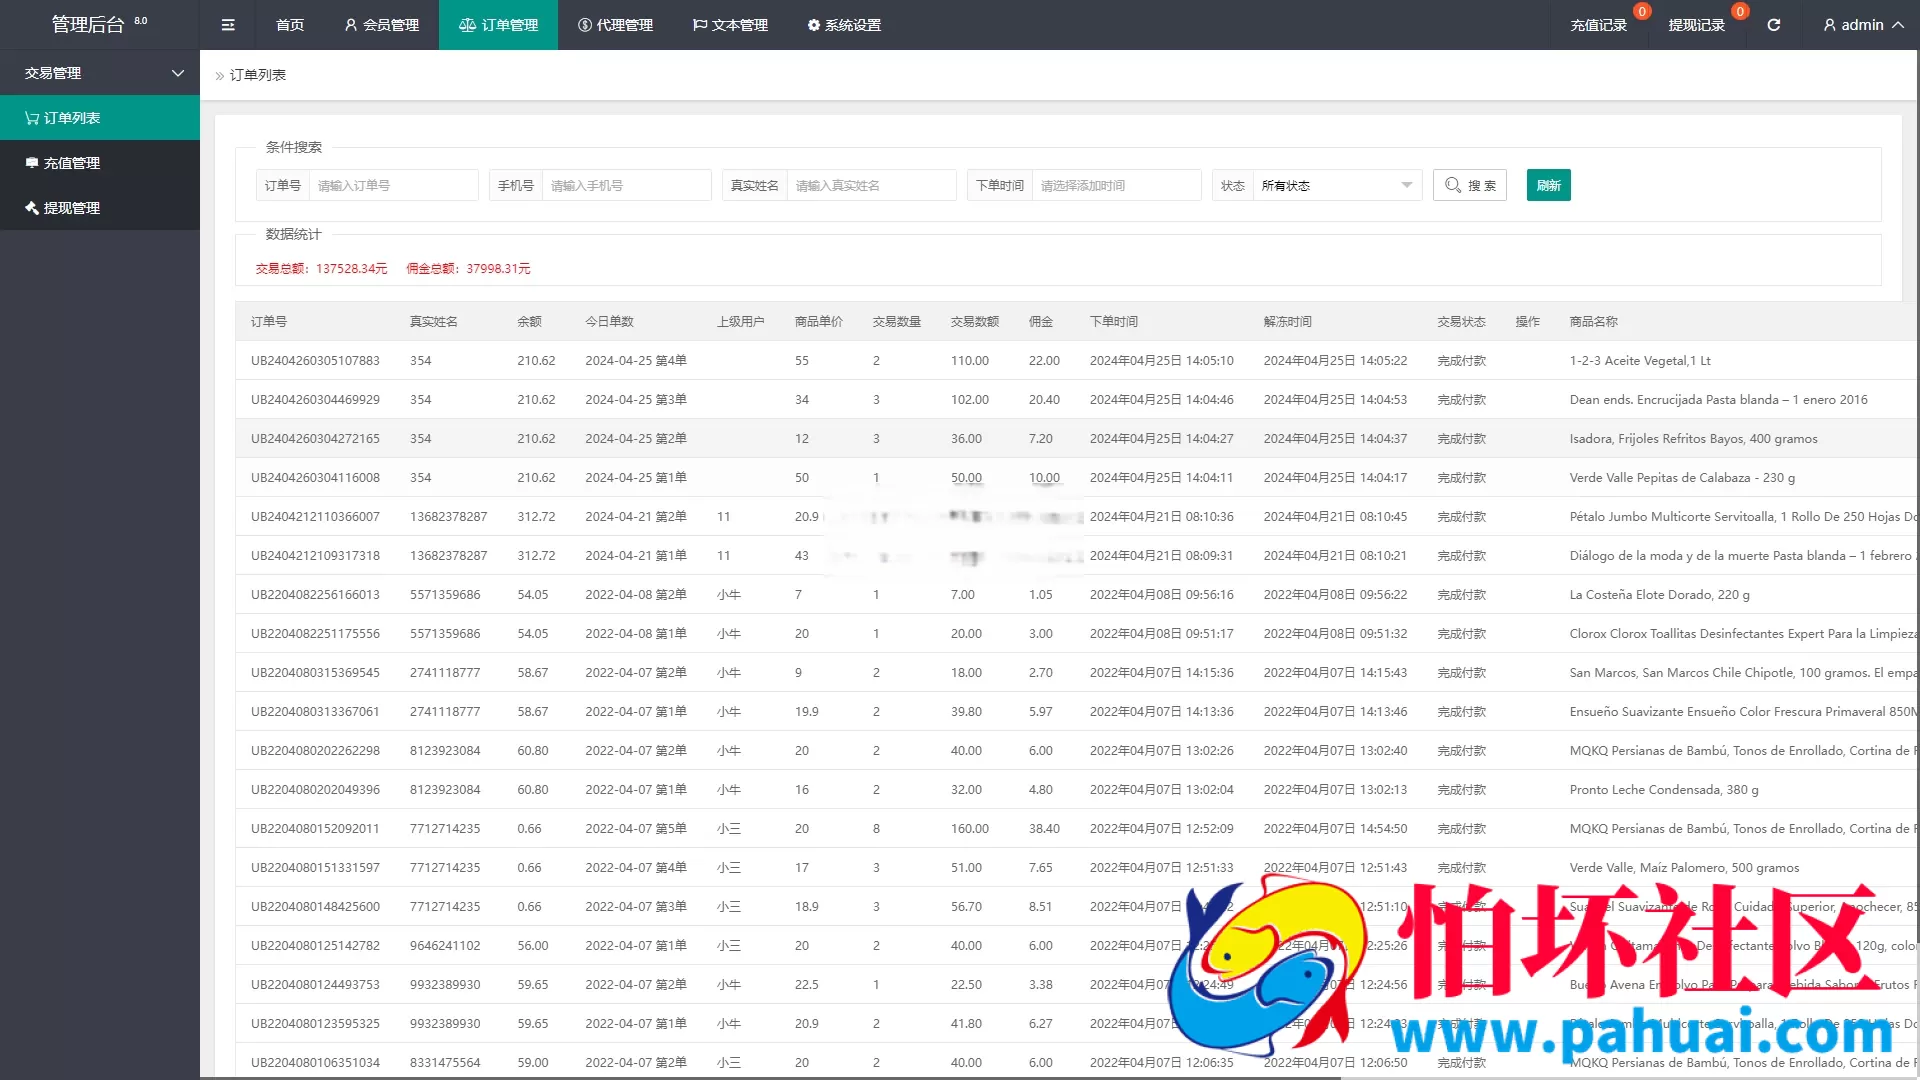Click the refresh icon in top bar
The width and height of the screenshot is (1920, 1080).
[x=1773, y=25]
